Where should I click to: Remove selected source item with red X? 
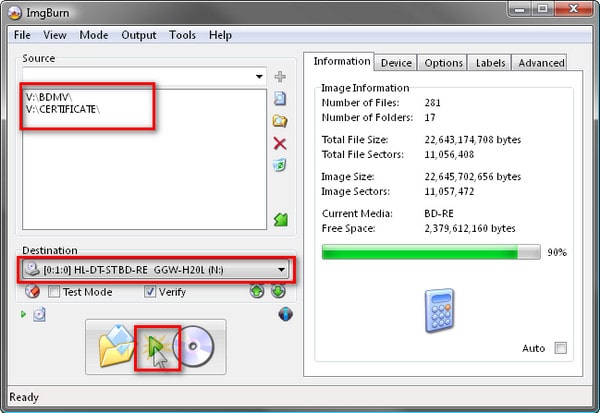pos(280,144)
